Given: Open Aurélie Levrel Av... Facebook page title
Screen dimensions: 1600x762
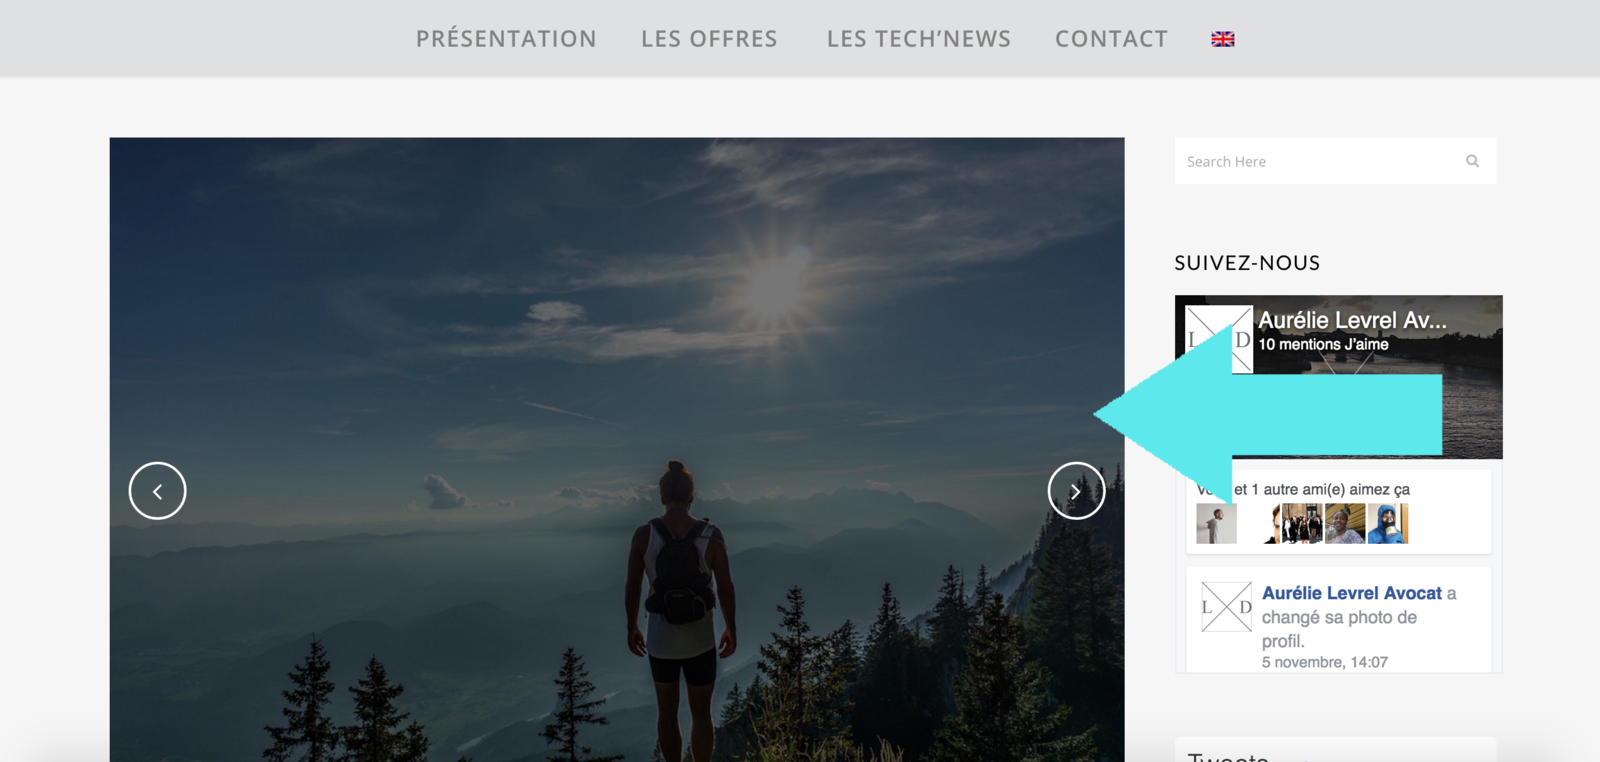Looking at the screenshot, I should [1352, 320].
